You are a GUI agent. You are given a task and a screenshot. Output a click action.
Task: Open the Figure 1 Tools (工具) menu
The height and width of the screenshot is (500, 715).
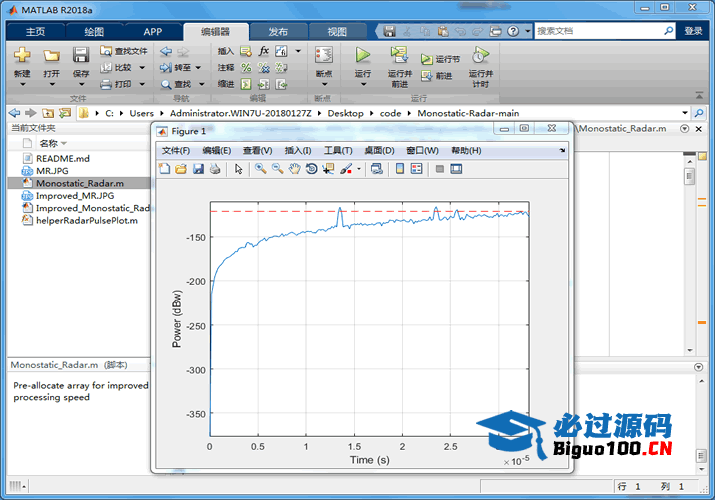338,150
